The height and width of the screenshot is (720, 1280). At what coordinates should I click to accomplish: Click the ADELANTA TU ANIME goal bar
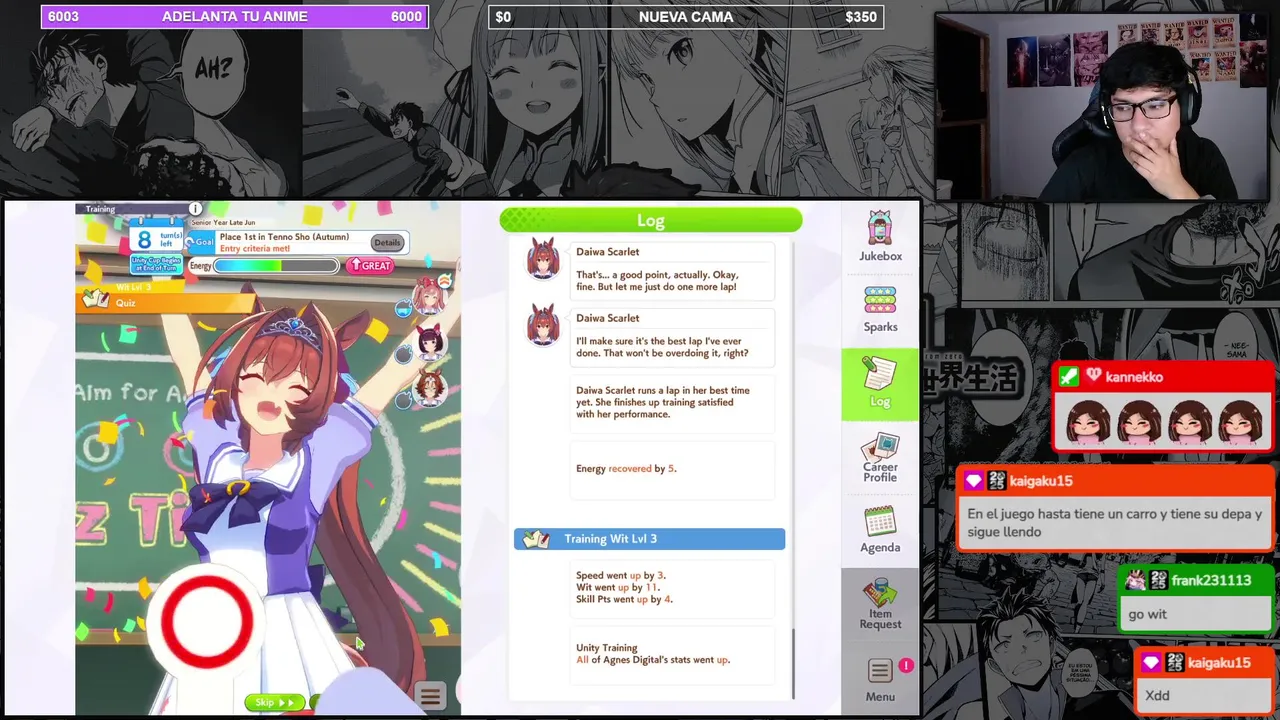coord(235,17)
